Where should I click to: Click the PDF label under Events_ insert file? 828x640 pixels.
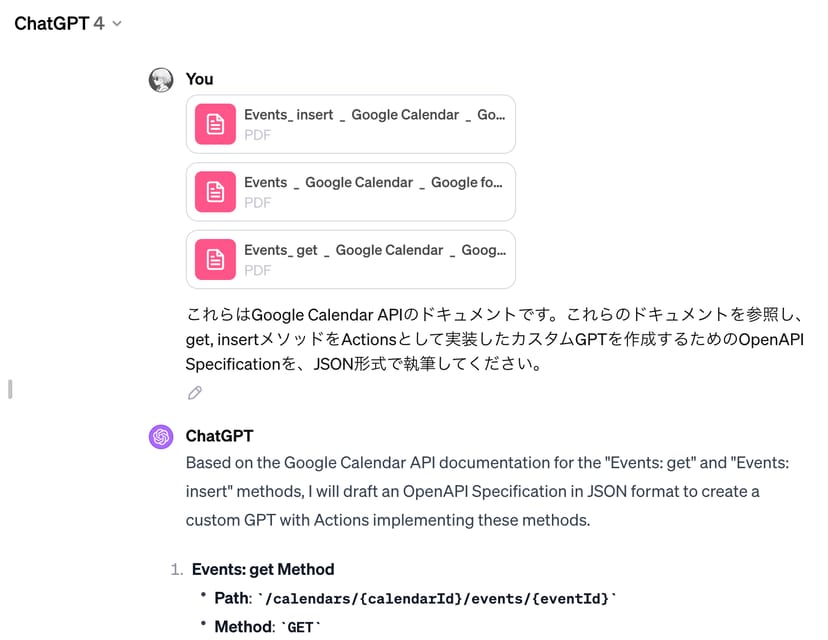[x=257, y=134]
